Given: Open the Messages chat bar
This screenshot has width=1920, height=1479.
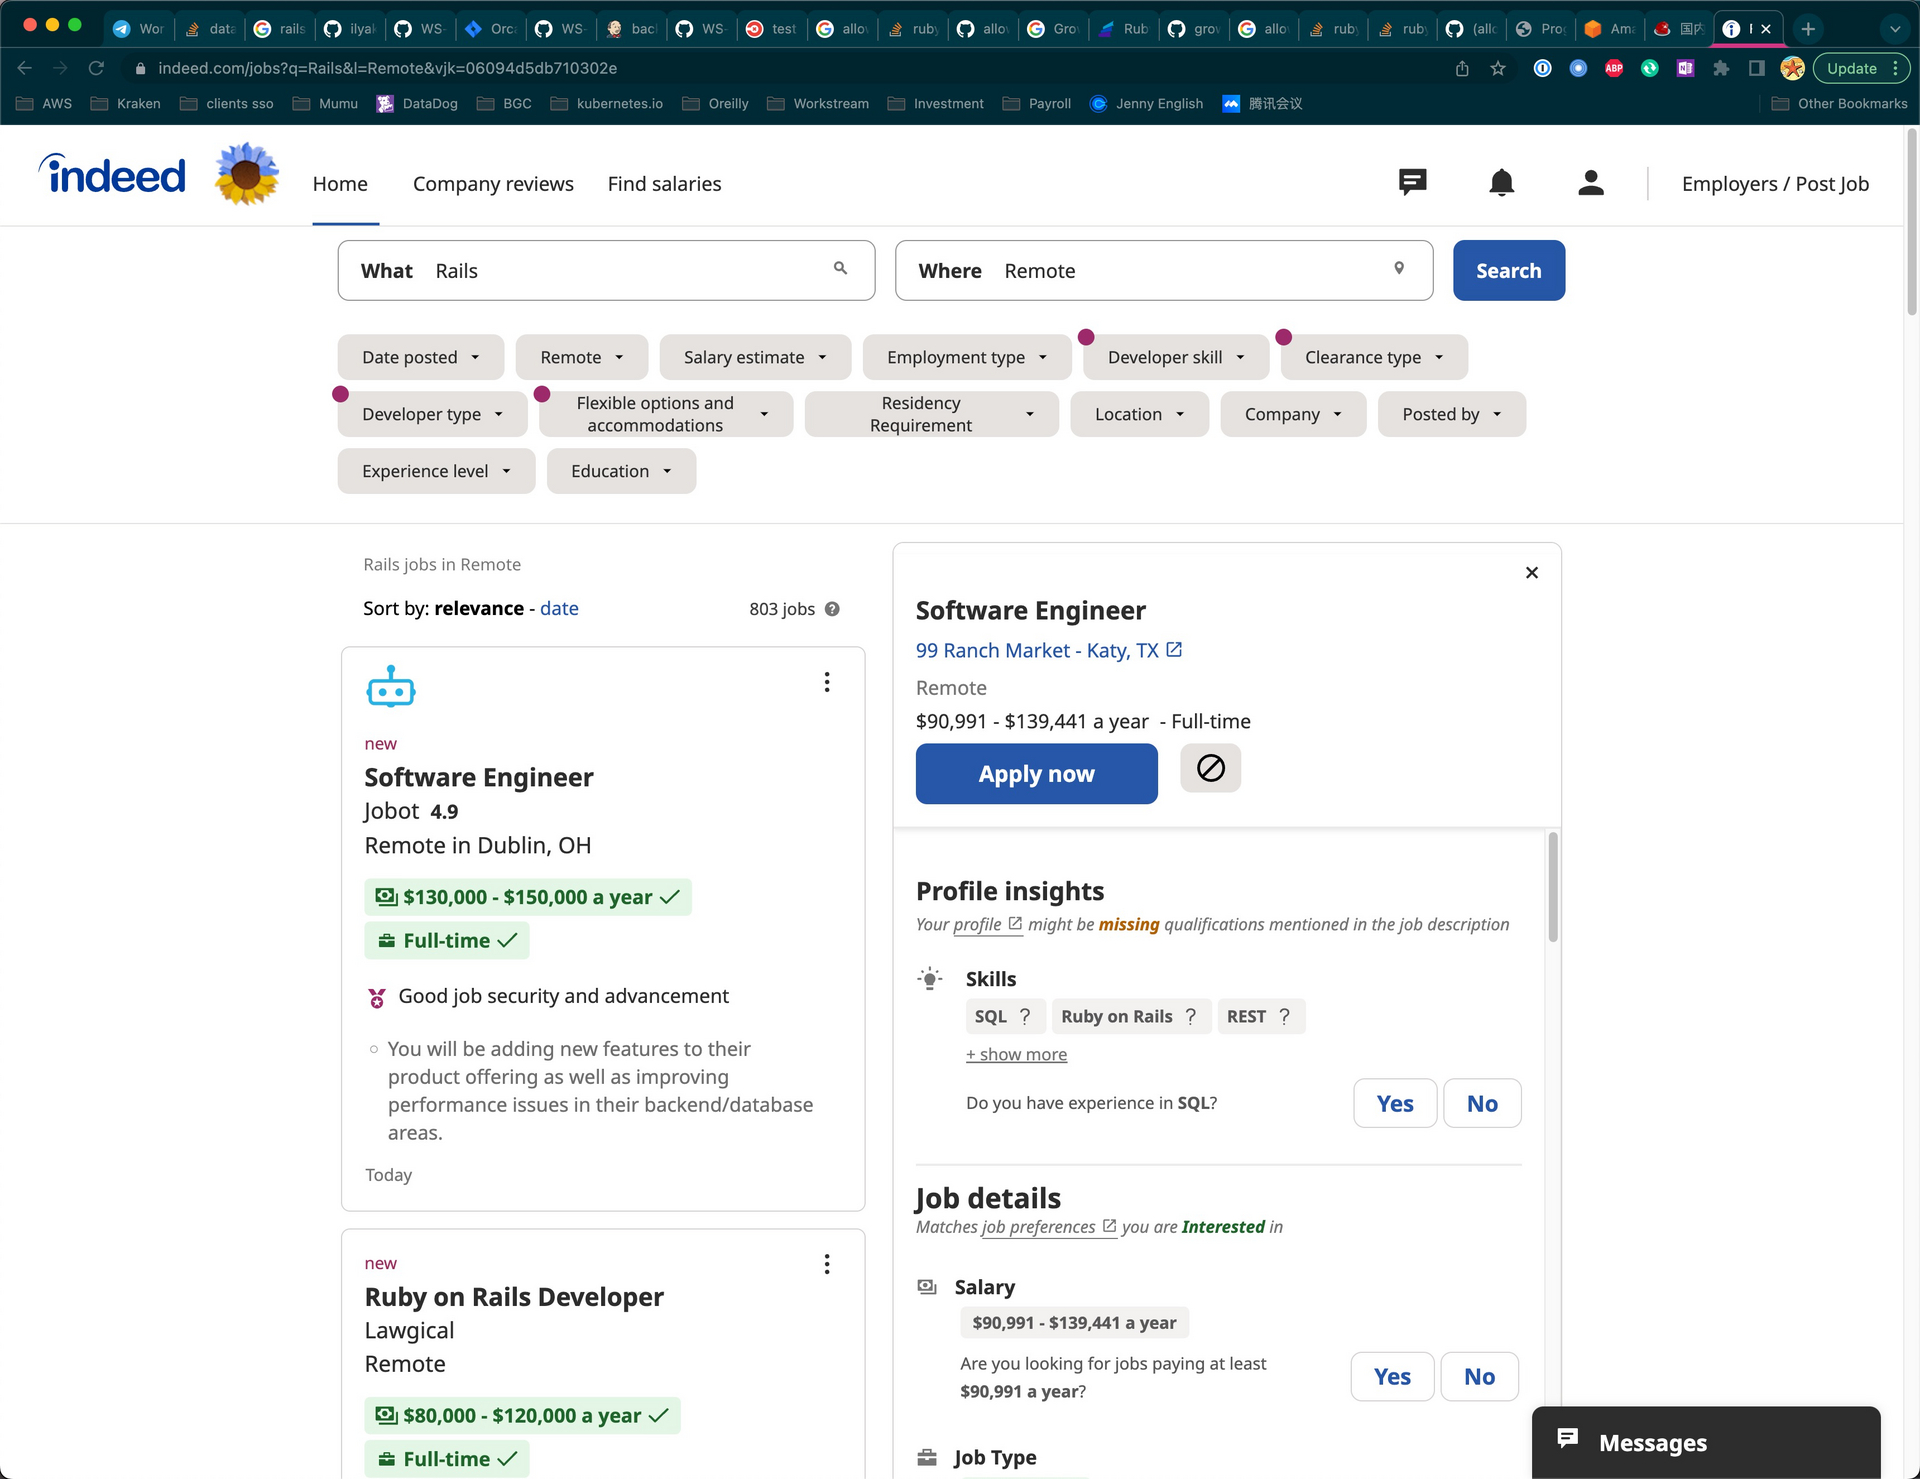Looking at the screenshot, I should pos(1706,1442).
